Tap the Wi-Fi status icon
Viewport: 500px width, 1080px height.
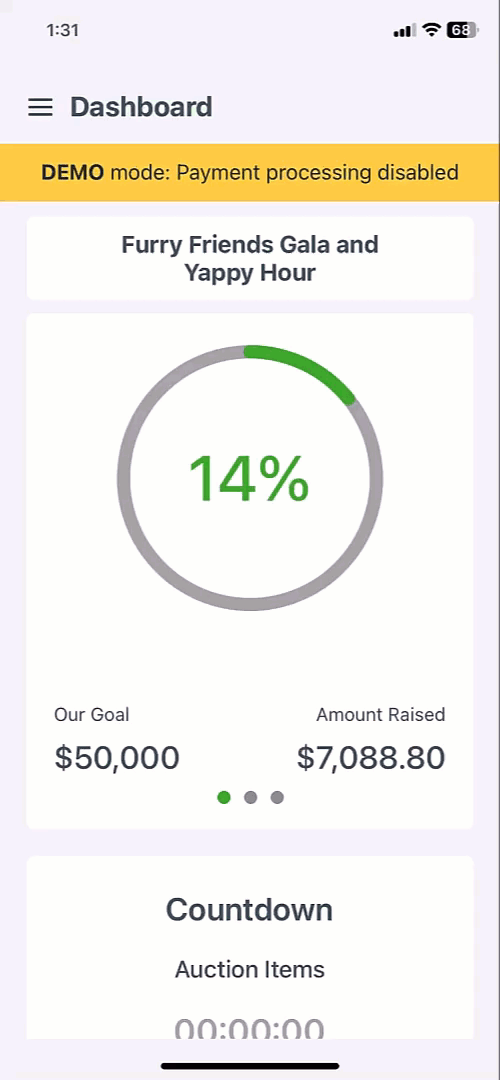(x=432, y=30)
